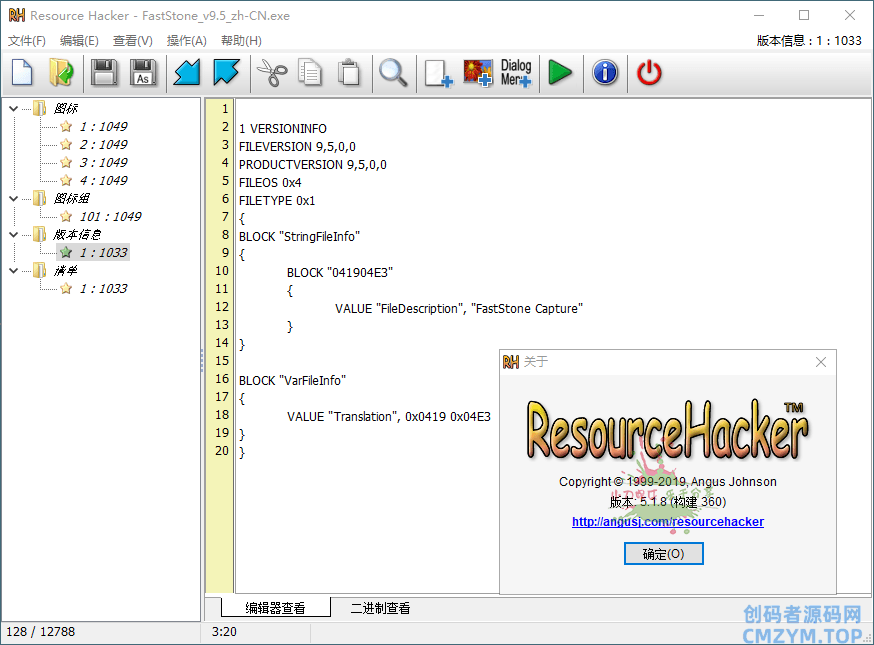
Task: Click the Add Image Resource icon
Action: (x=477, y=73)
